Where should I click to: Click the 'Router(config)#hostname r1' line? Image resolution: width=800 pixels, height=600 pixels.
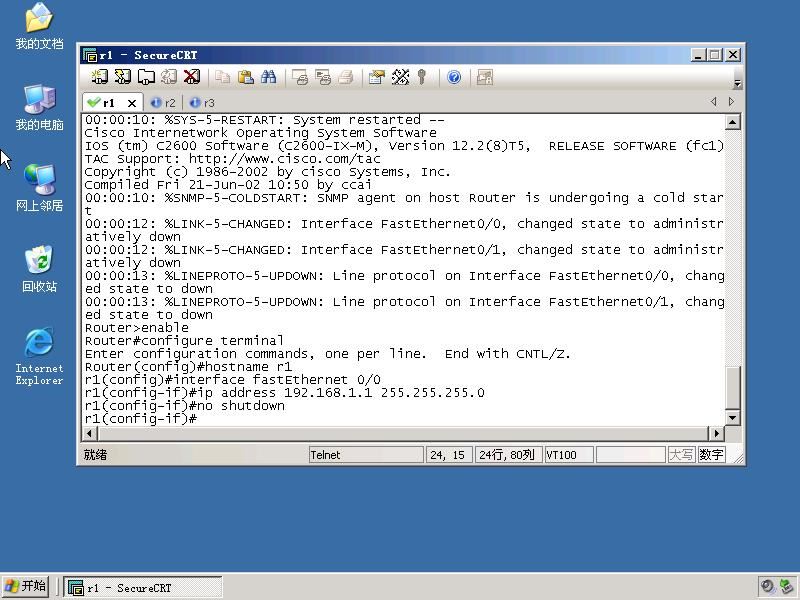point(188,367)
